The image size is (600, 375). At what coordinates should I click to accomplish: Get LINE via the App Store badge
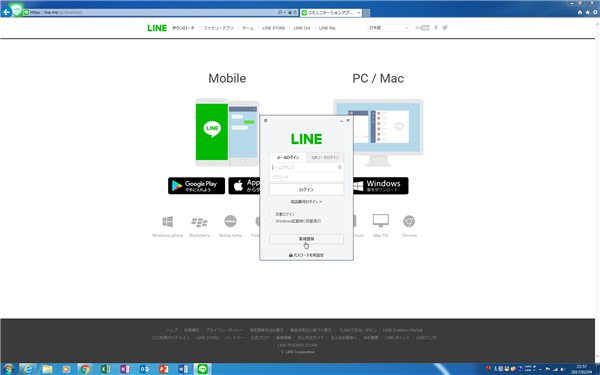point(244,186)
